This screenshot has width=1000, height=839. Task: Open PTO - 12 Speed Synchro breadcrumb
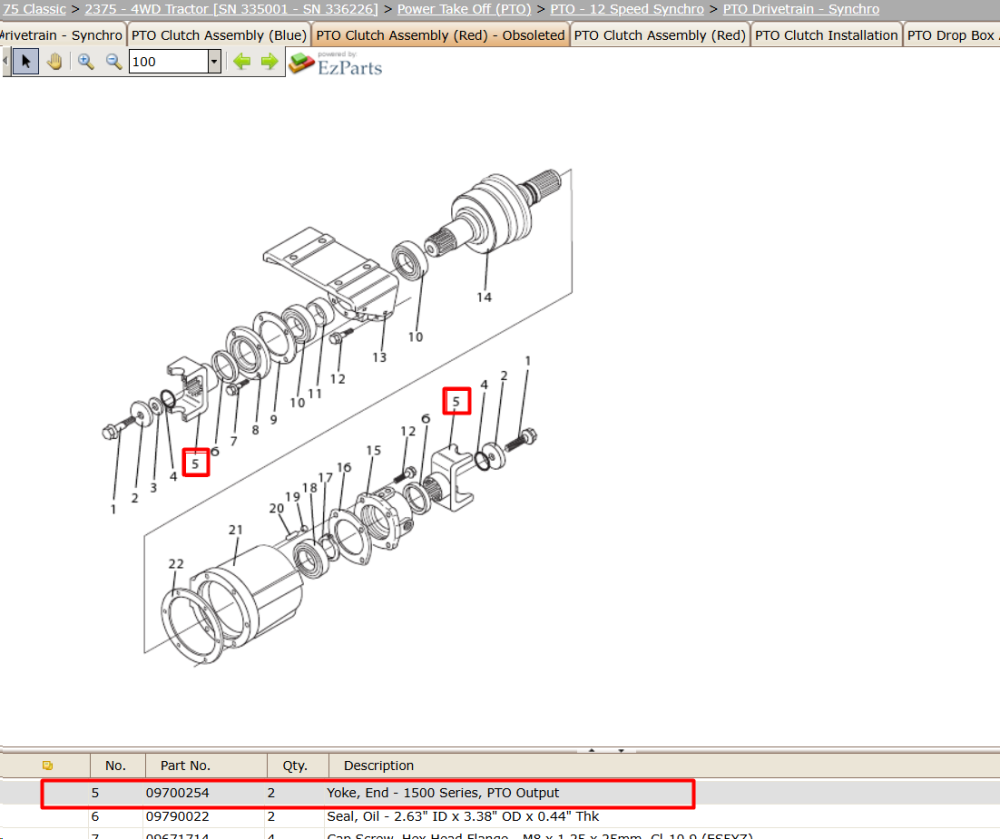point(627,9)
